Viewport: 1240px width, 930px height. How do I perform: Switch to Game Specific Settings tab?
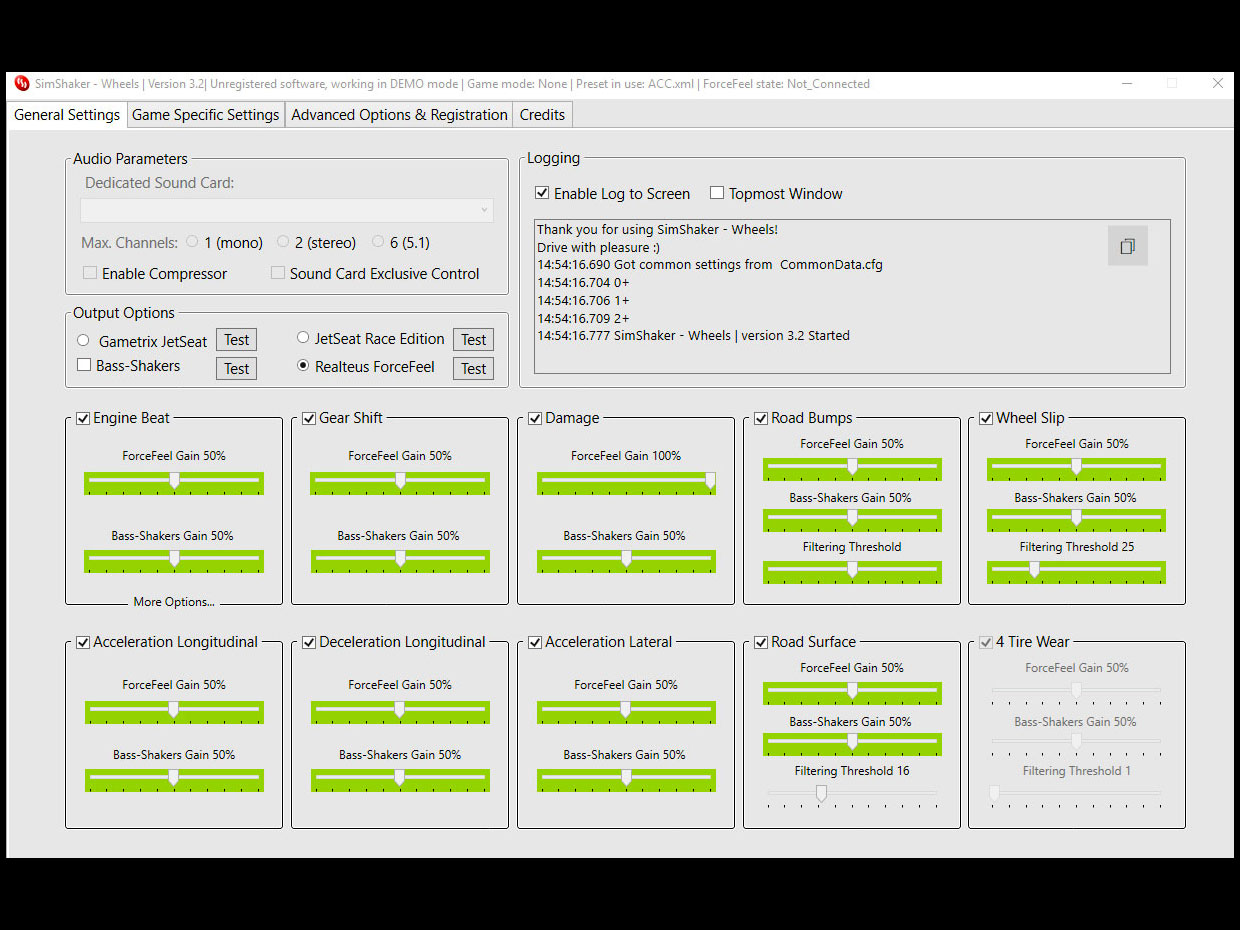click(x=205, y=115)
